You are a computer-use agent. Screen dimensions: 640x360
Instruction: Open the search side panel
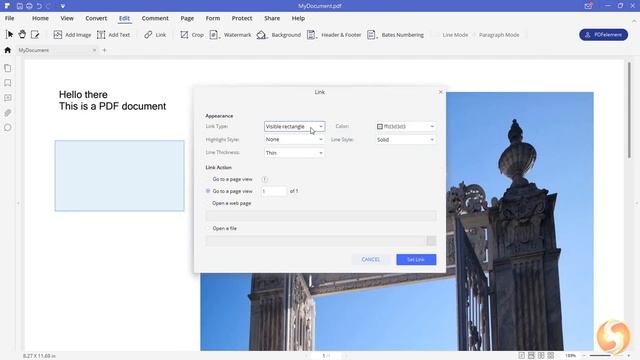click(8, 128)
